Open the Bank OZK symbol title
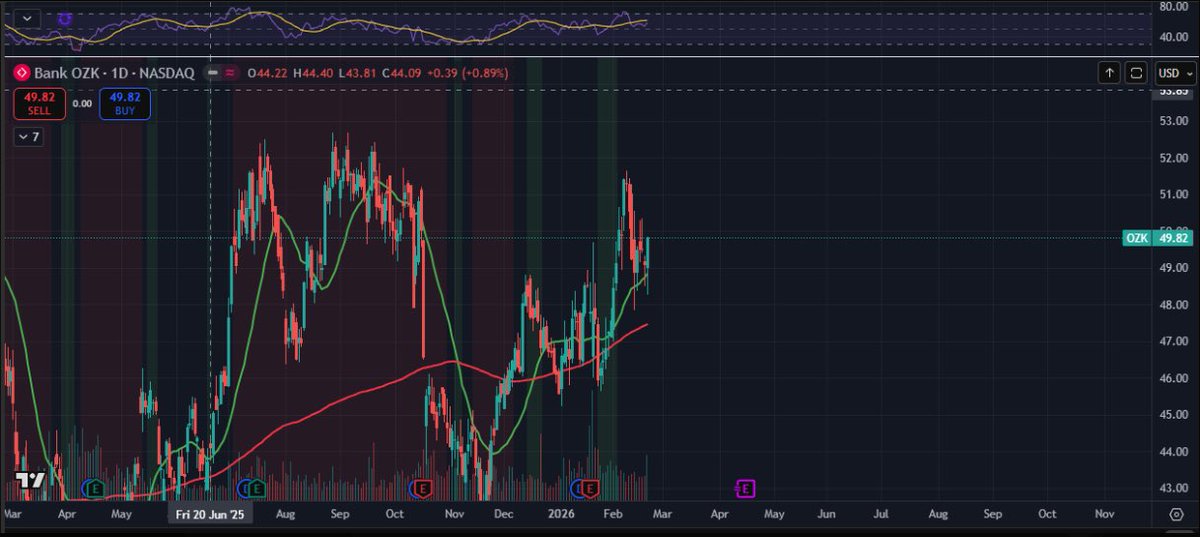The image size is (1200, 537). tap(112, 73)
